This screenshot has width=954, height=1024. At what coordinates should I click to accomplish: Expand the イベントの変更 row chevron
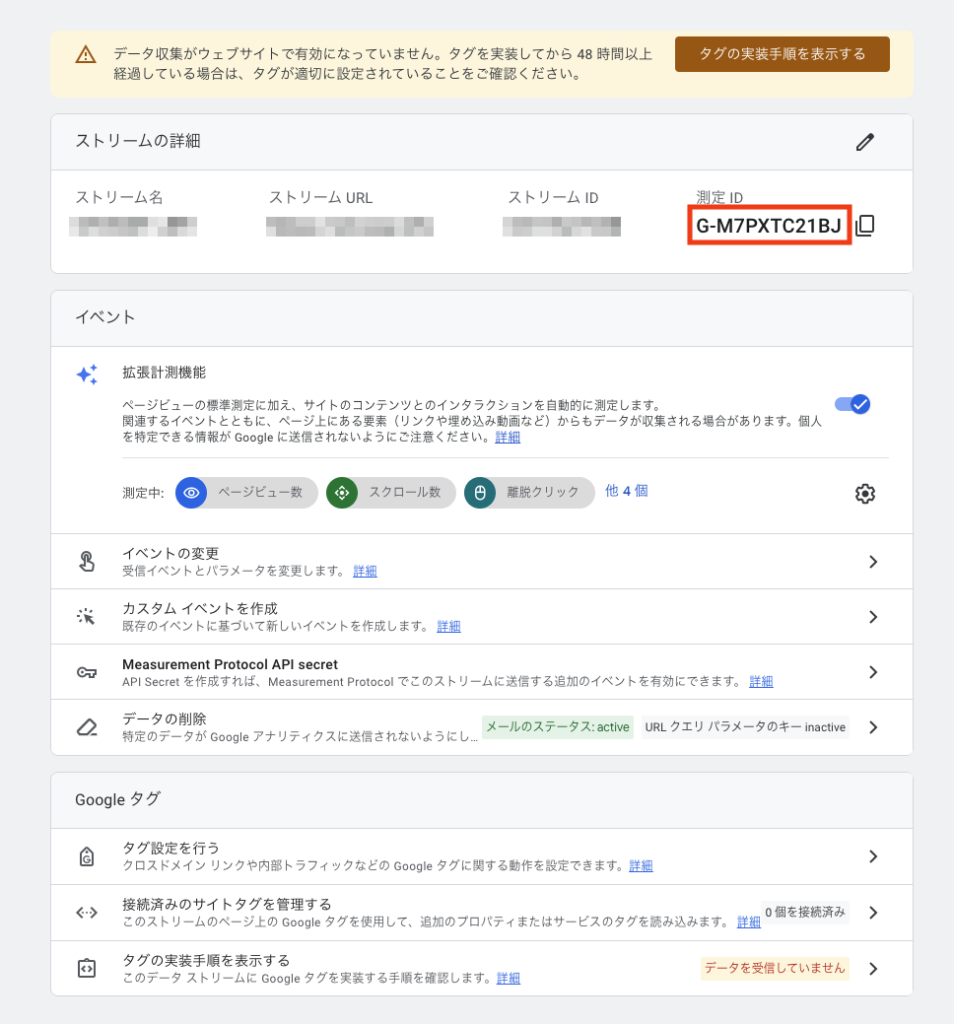click(873, 562)
